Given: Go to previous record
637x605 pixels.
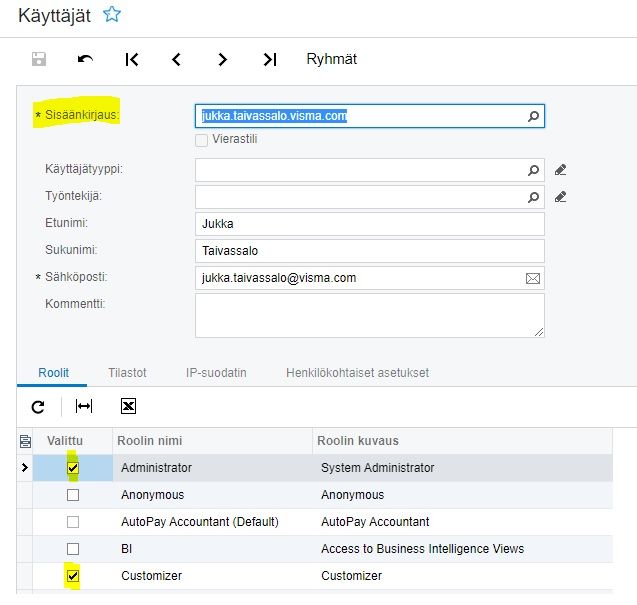Looking at the screenshot, I should [177, 59].
